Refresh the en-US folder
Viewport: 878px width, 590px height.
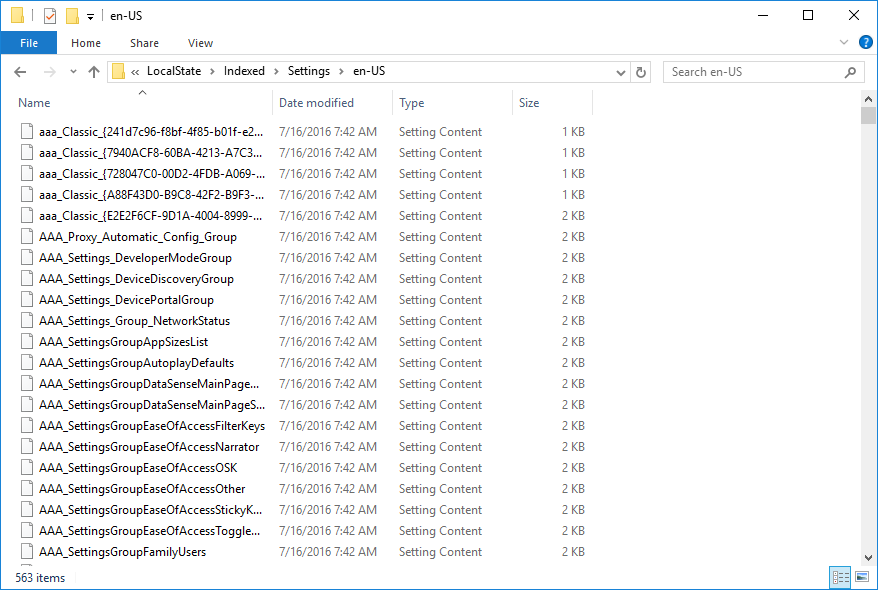(641, 72)
